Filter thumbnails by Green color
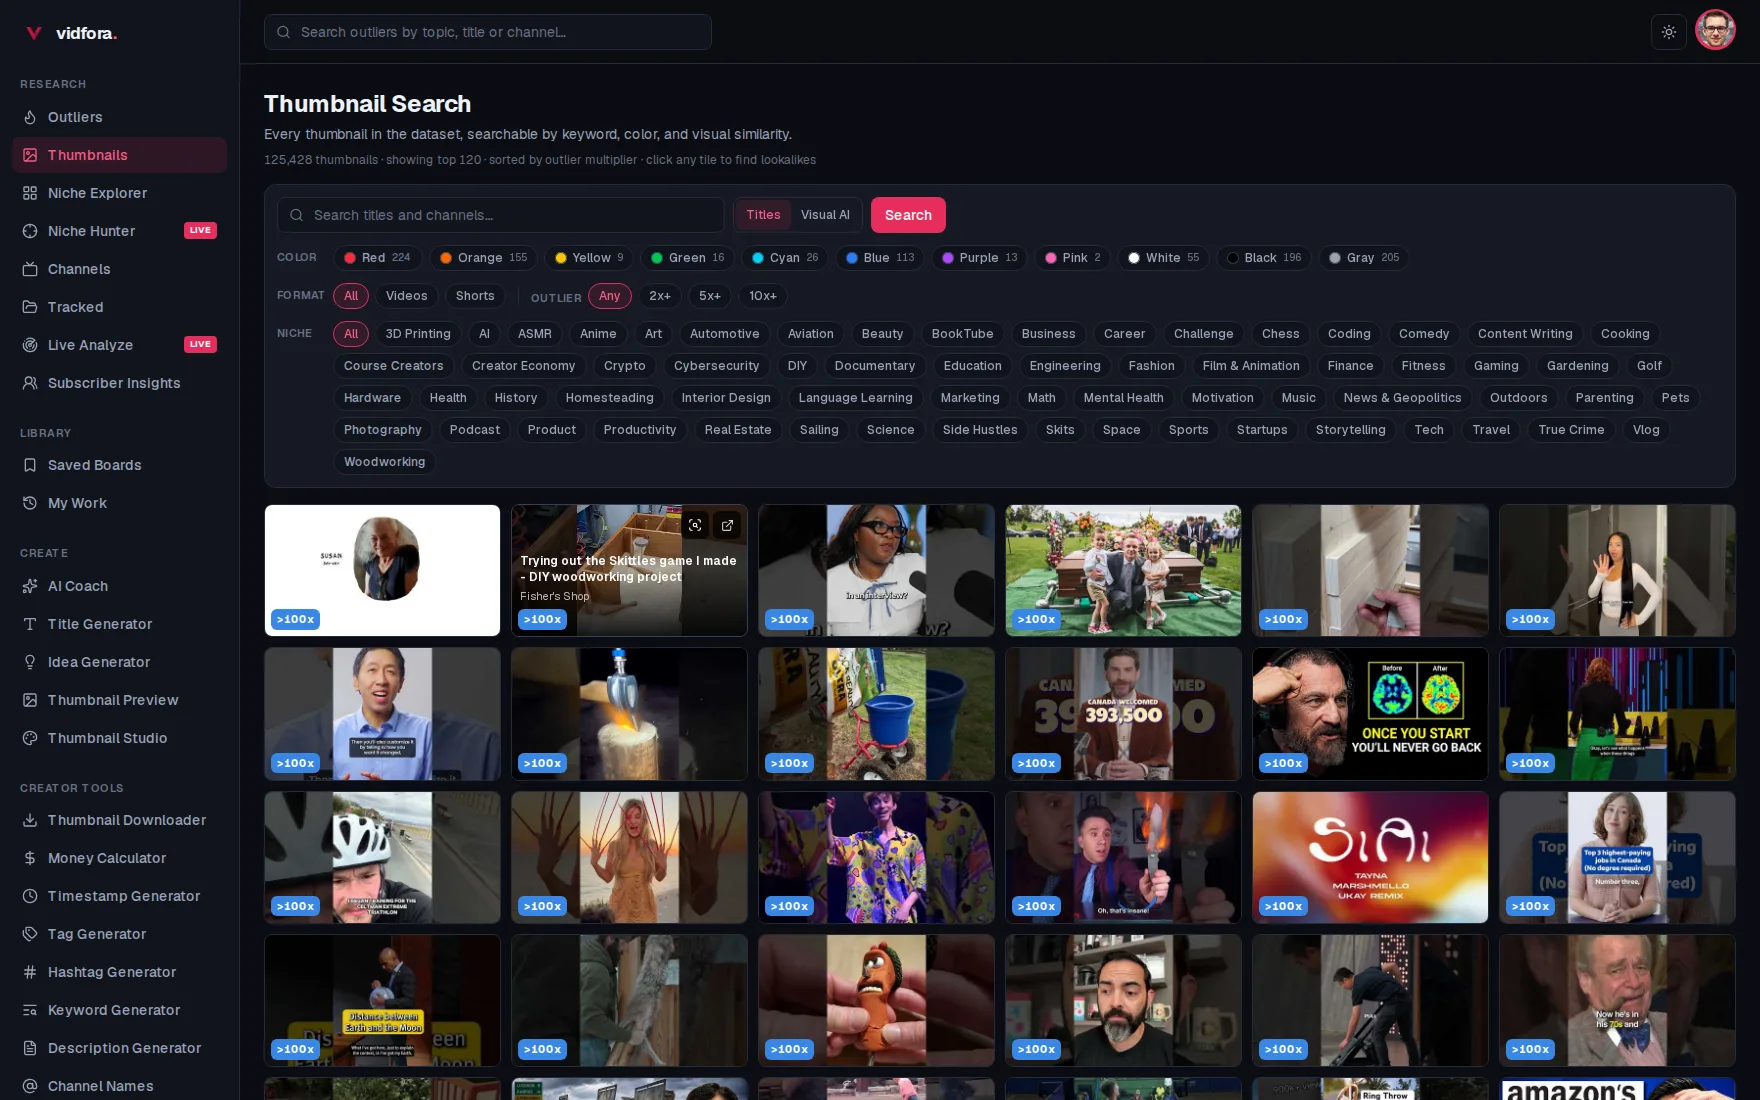1760x1100 pixels. tap(688, 258)
